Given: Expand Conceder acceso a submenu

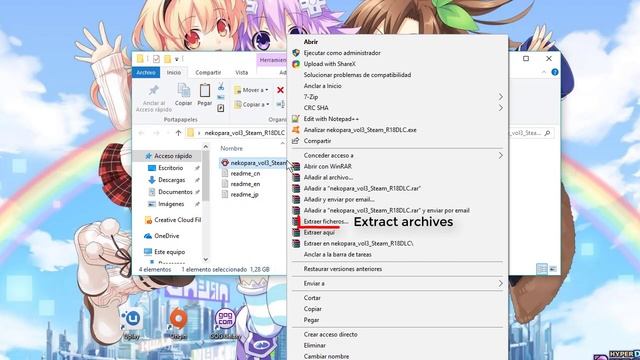Looking at the screenshot, I should coord(500,156).
